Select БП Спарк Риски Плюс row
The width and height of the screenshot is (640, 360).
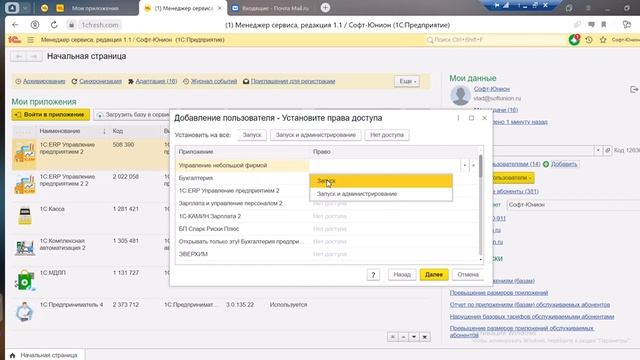click(x=327, y=229)
